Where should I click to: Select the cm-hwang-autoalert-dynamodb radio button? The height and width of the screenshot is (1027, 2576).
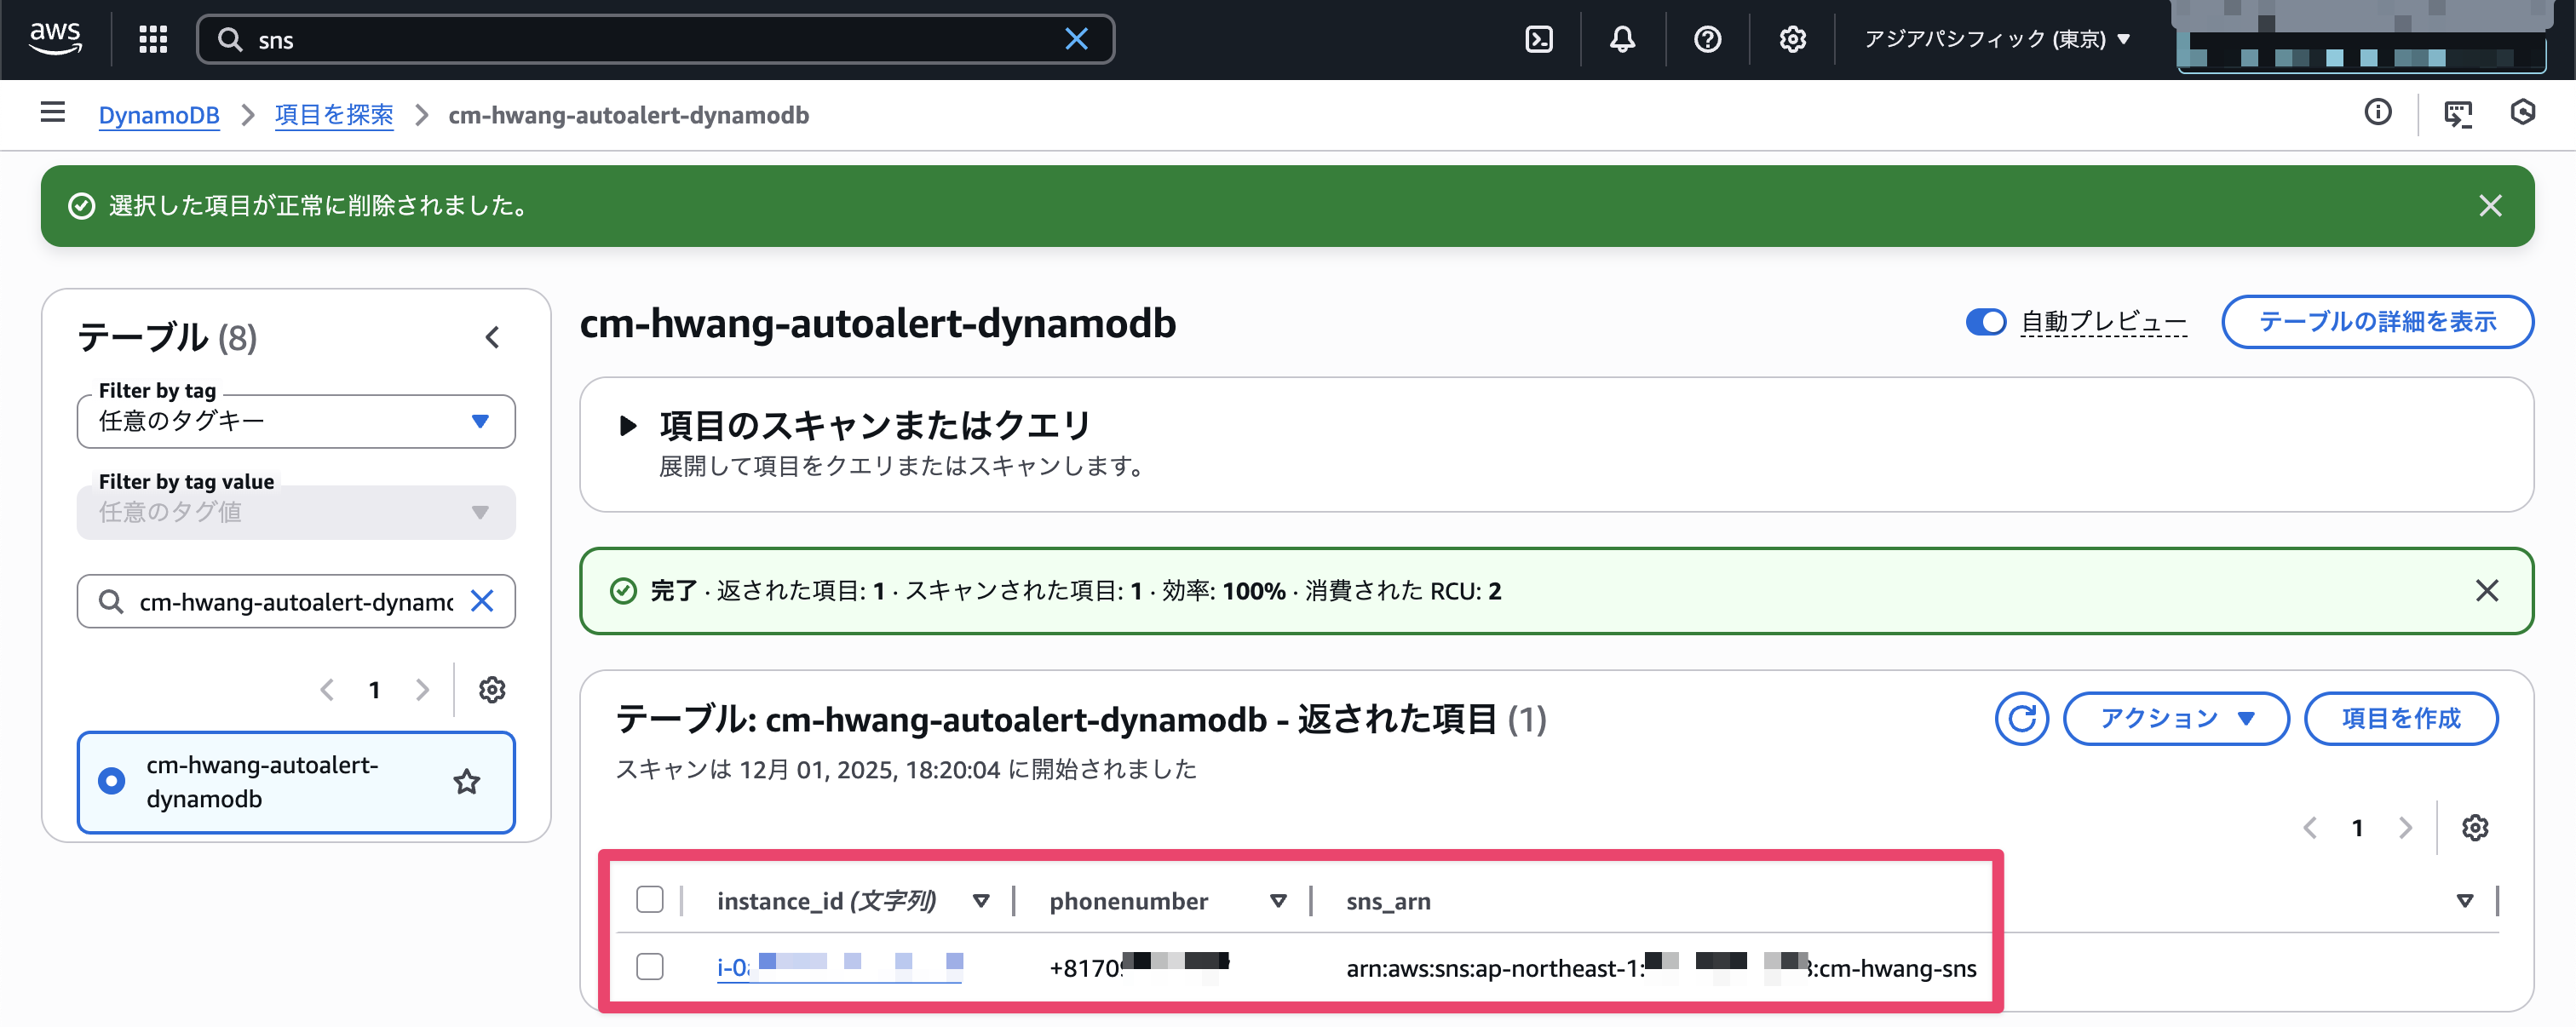click(x=112, y=781)
